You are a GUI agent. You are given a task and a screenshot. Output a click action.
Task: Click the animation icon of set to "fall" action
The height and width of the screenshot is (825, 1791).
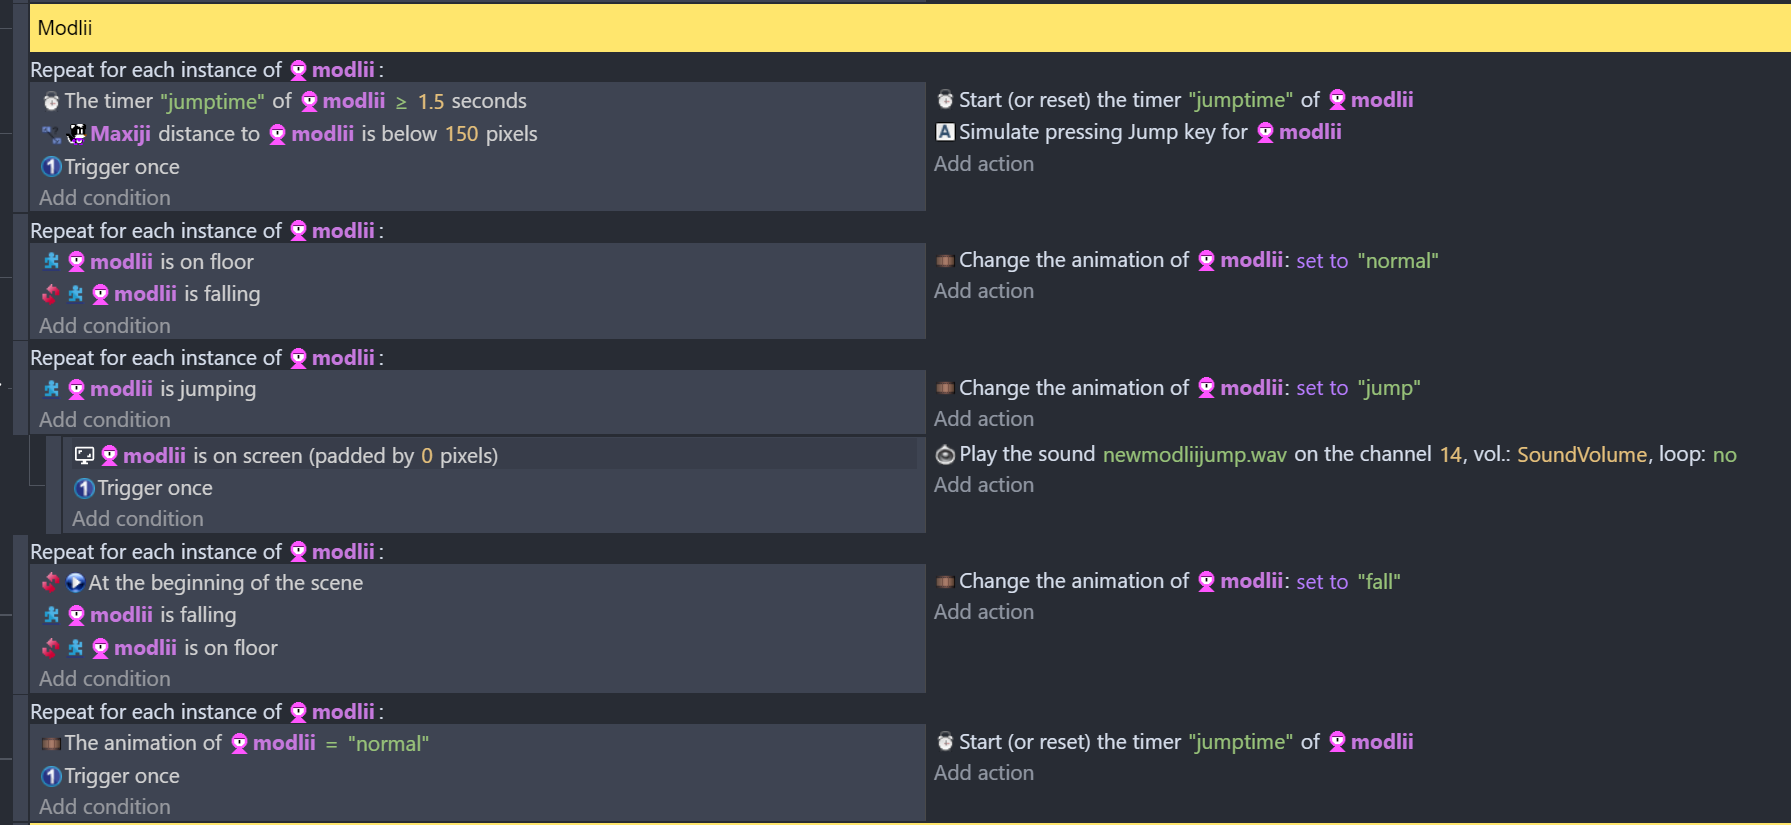(945, 582)
